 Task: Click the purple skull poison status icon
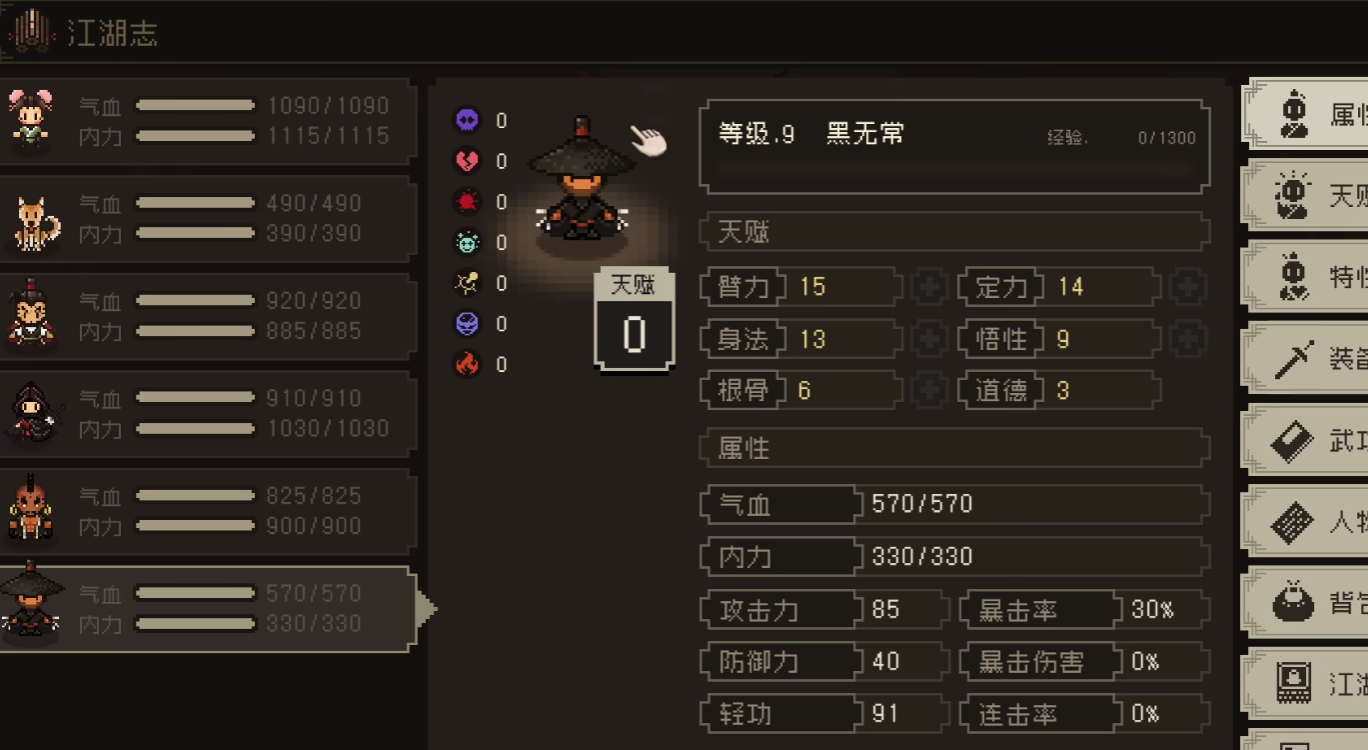[467, 121]
